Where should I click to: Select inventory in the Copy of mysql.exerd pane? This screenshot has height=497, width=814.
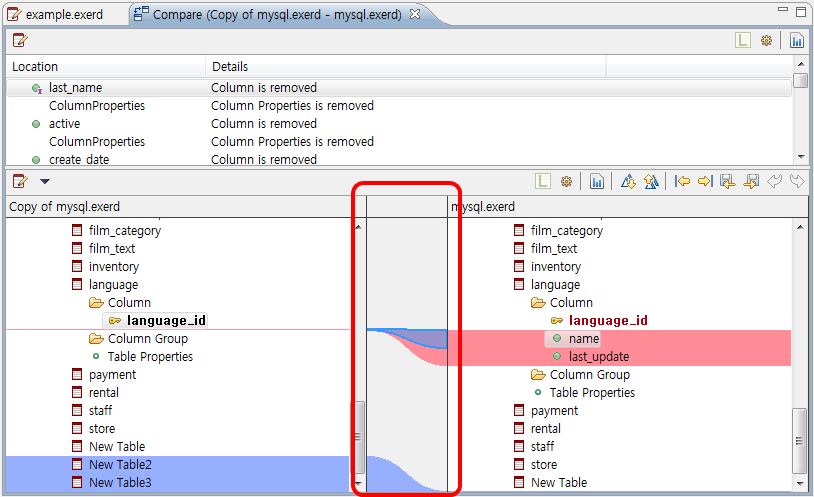click(x=114, y=267)
